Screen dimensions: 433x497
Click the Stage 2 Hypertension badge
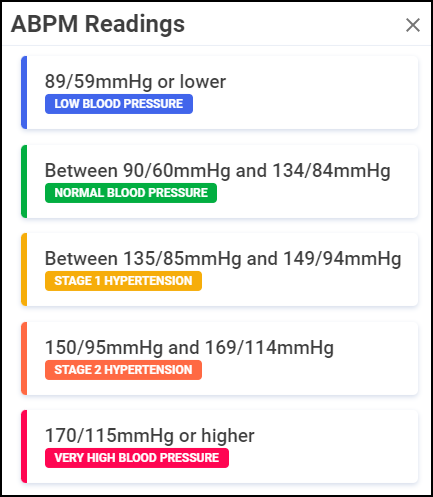[x=123, y=370]
